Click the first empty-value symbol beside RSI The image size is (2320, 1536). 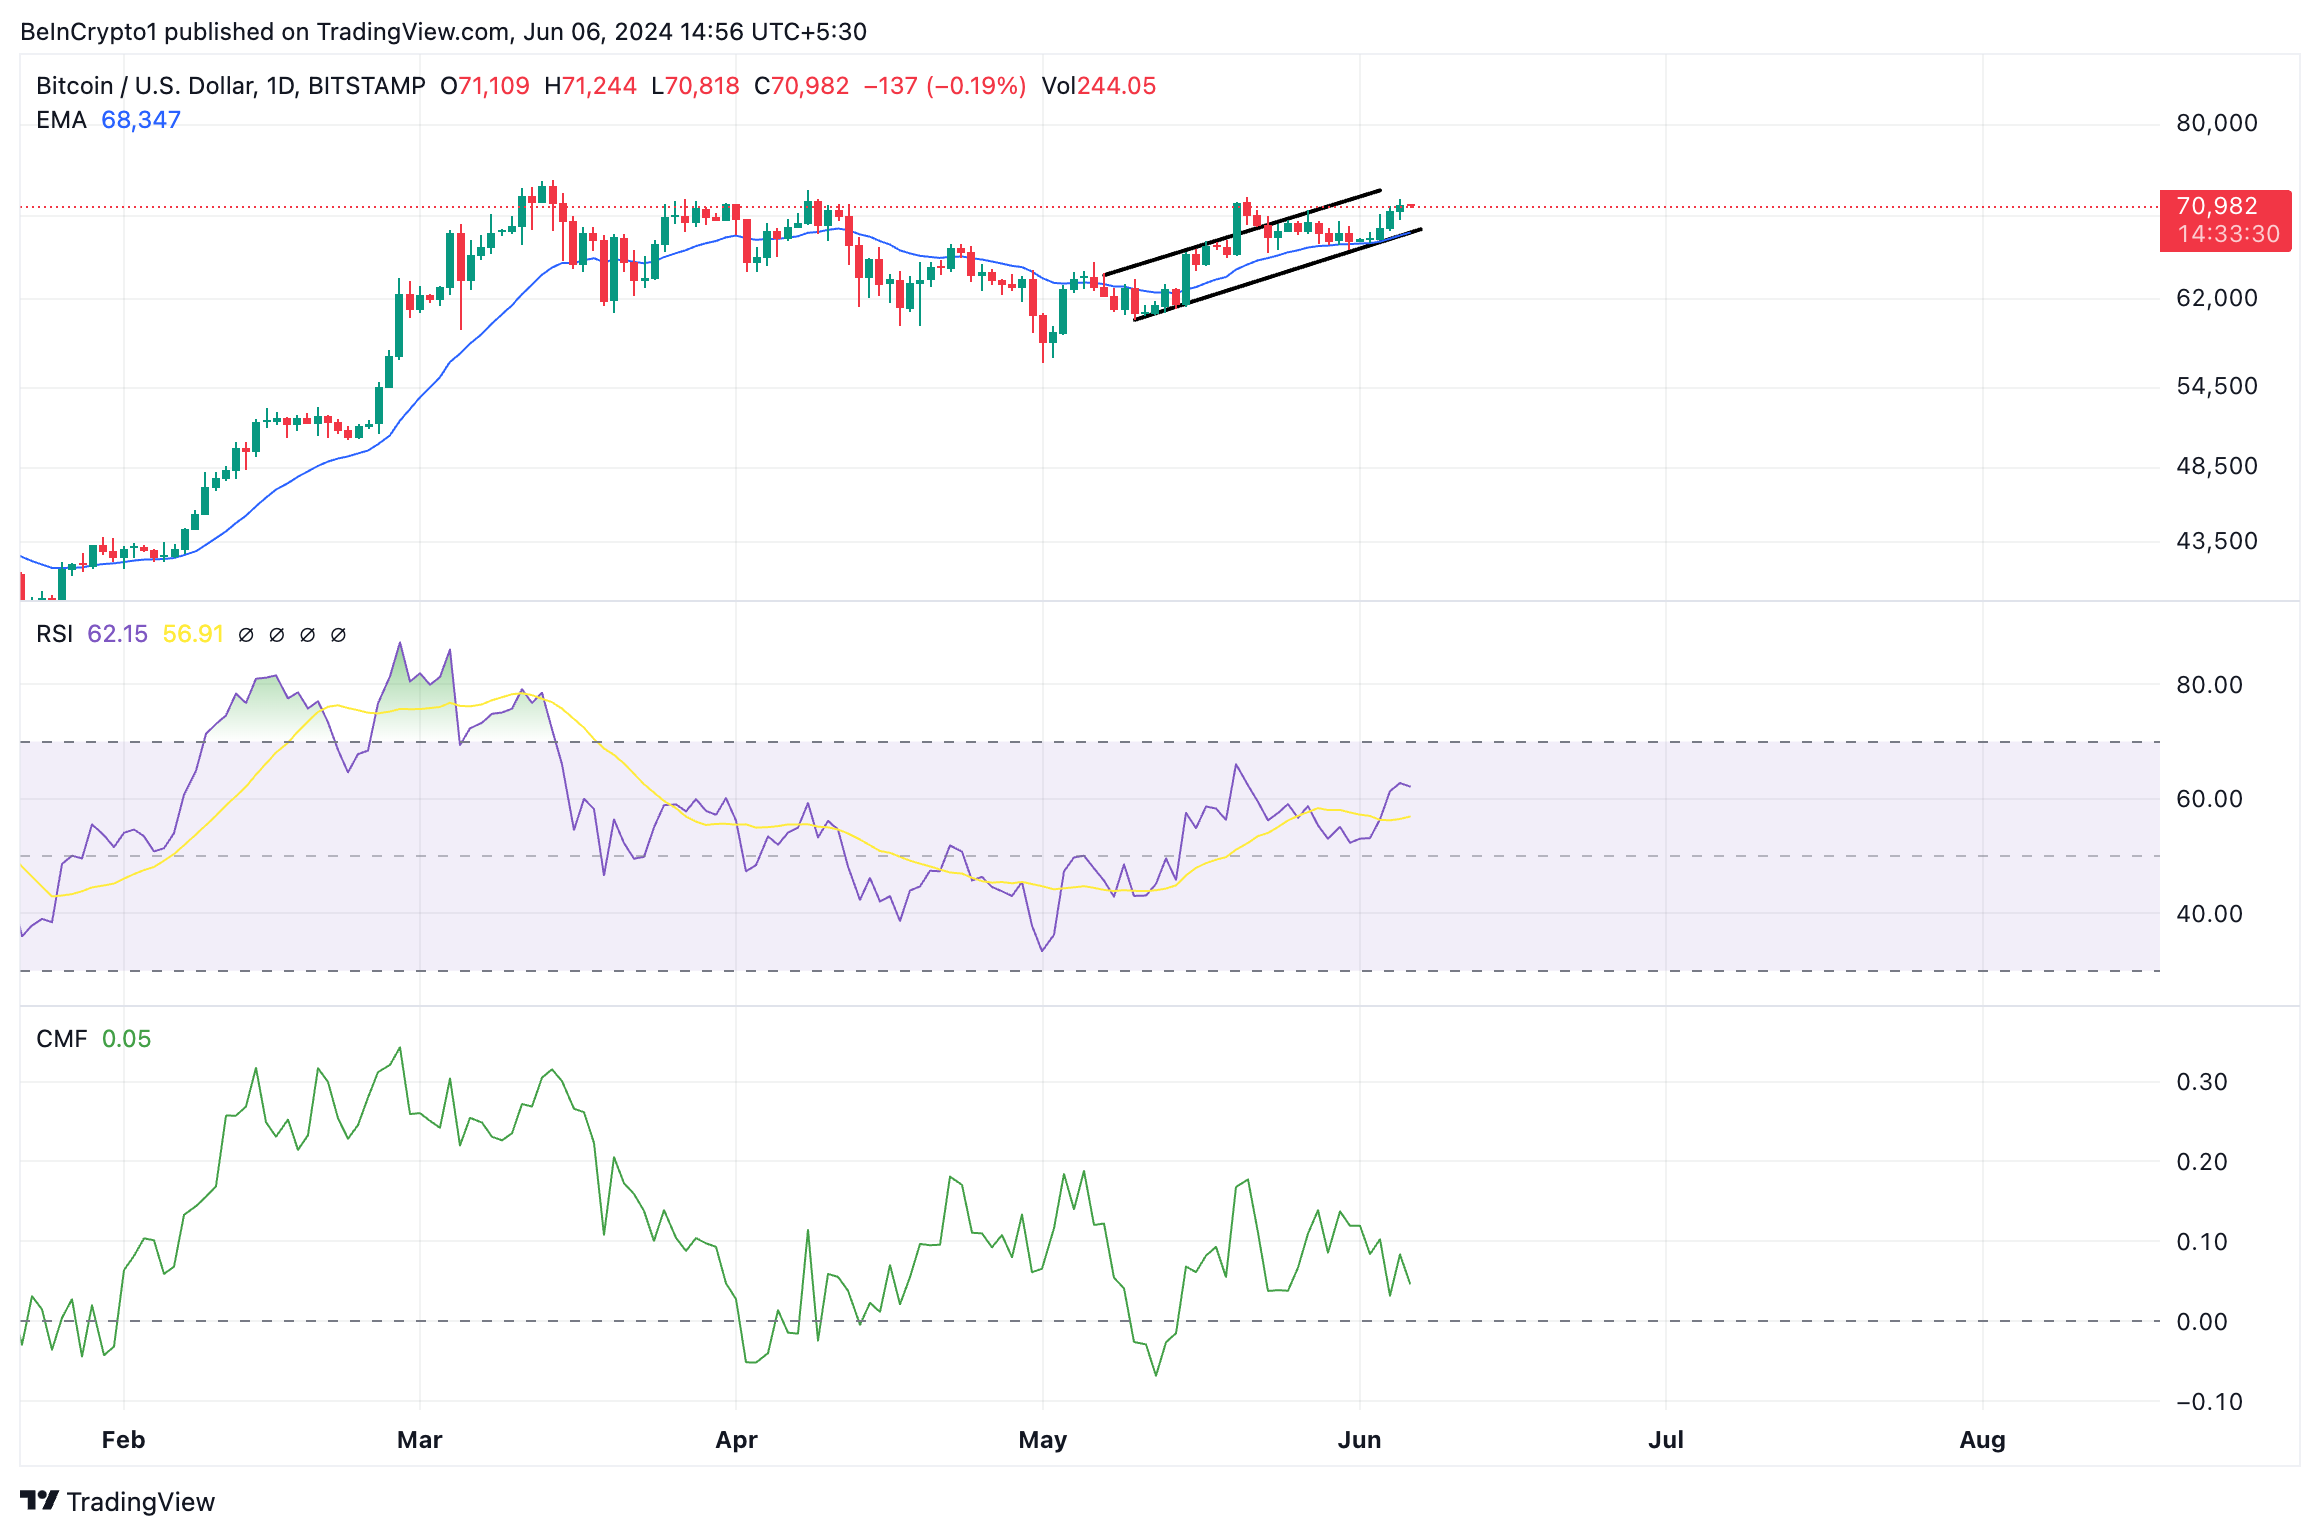pos(246,635)
